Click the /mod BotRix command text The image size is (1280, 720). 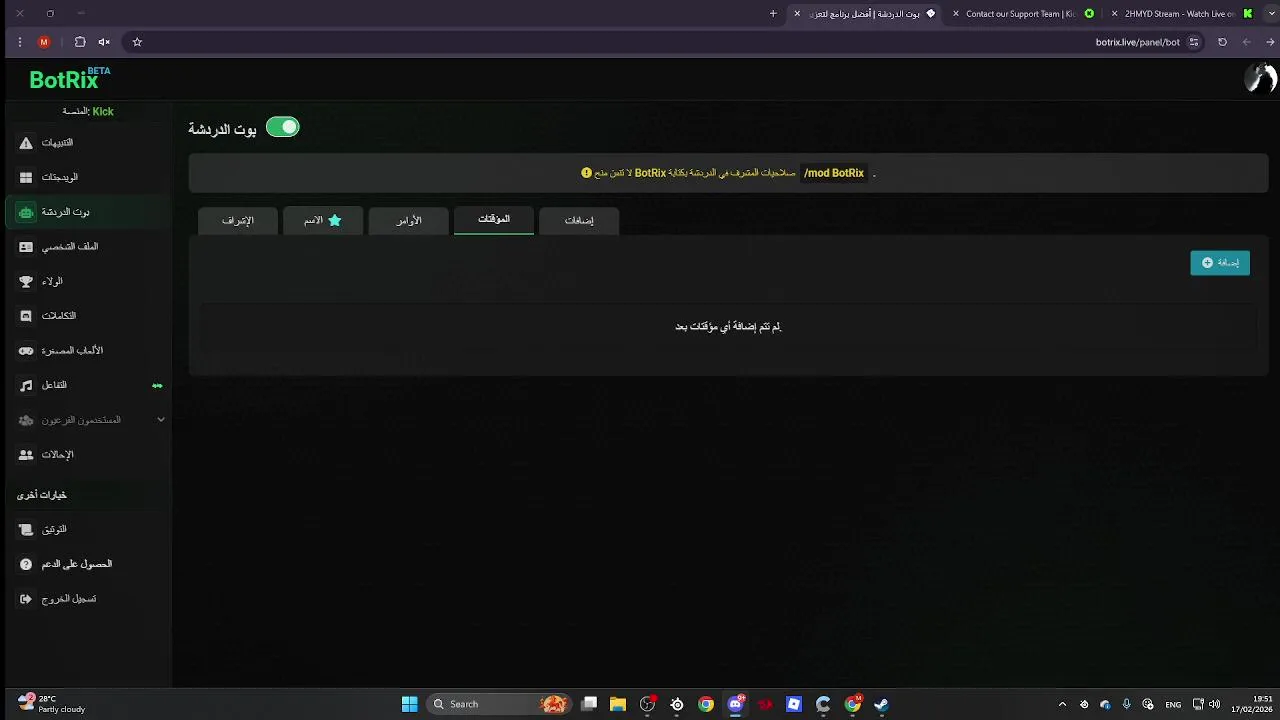834,173
